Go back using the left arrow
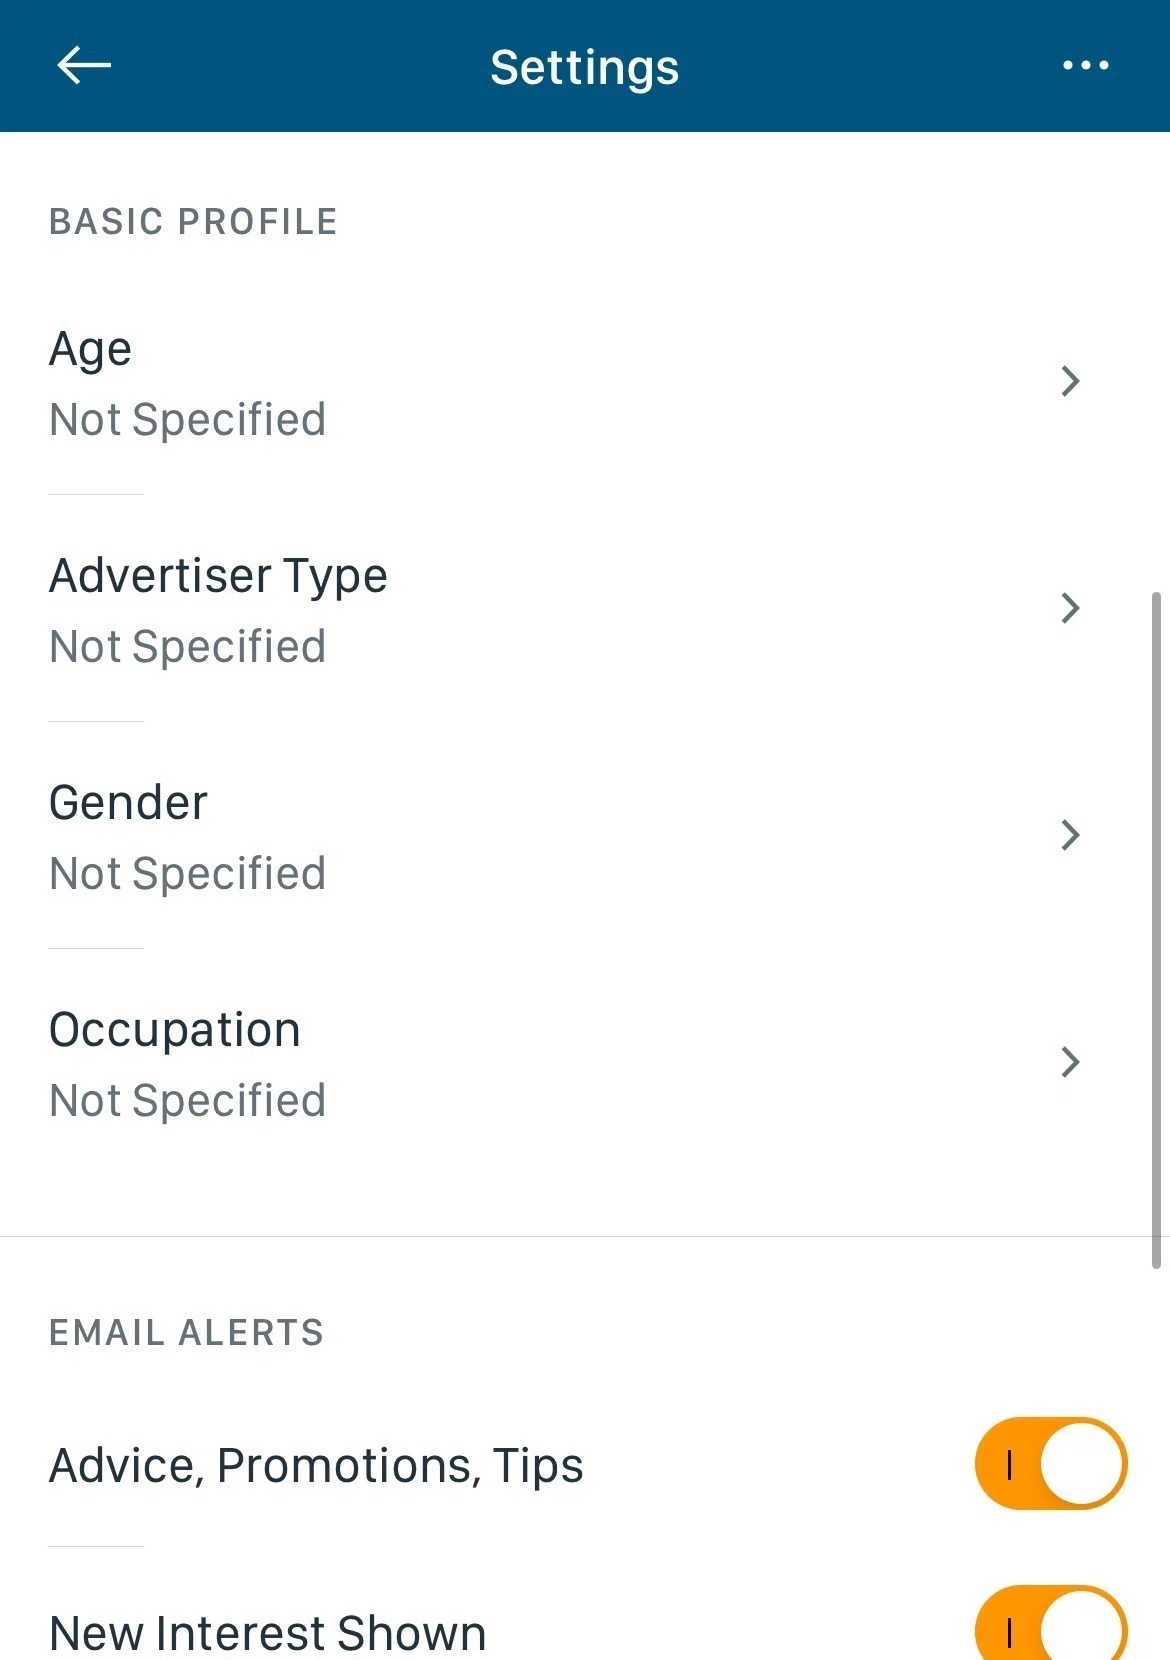The image size is (1170, 1660). [x=84, y=66]
